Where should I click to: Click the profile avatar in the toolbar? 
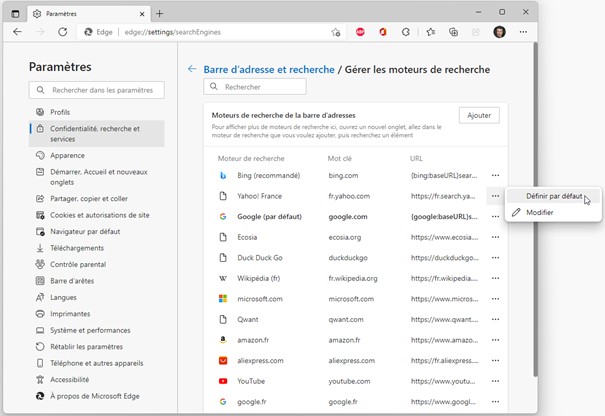pos(500,32)
